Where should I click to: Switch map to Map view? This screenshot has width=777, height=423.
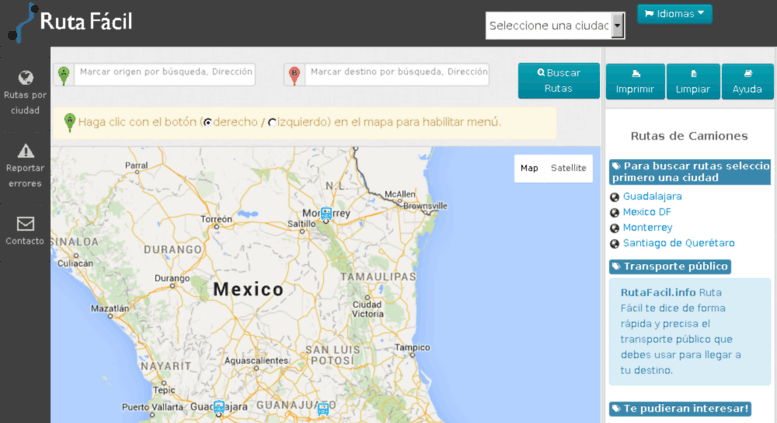click(529, 168)
